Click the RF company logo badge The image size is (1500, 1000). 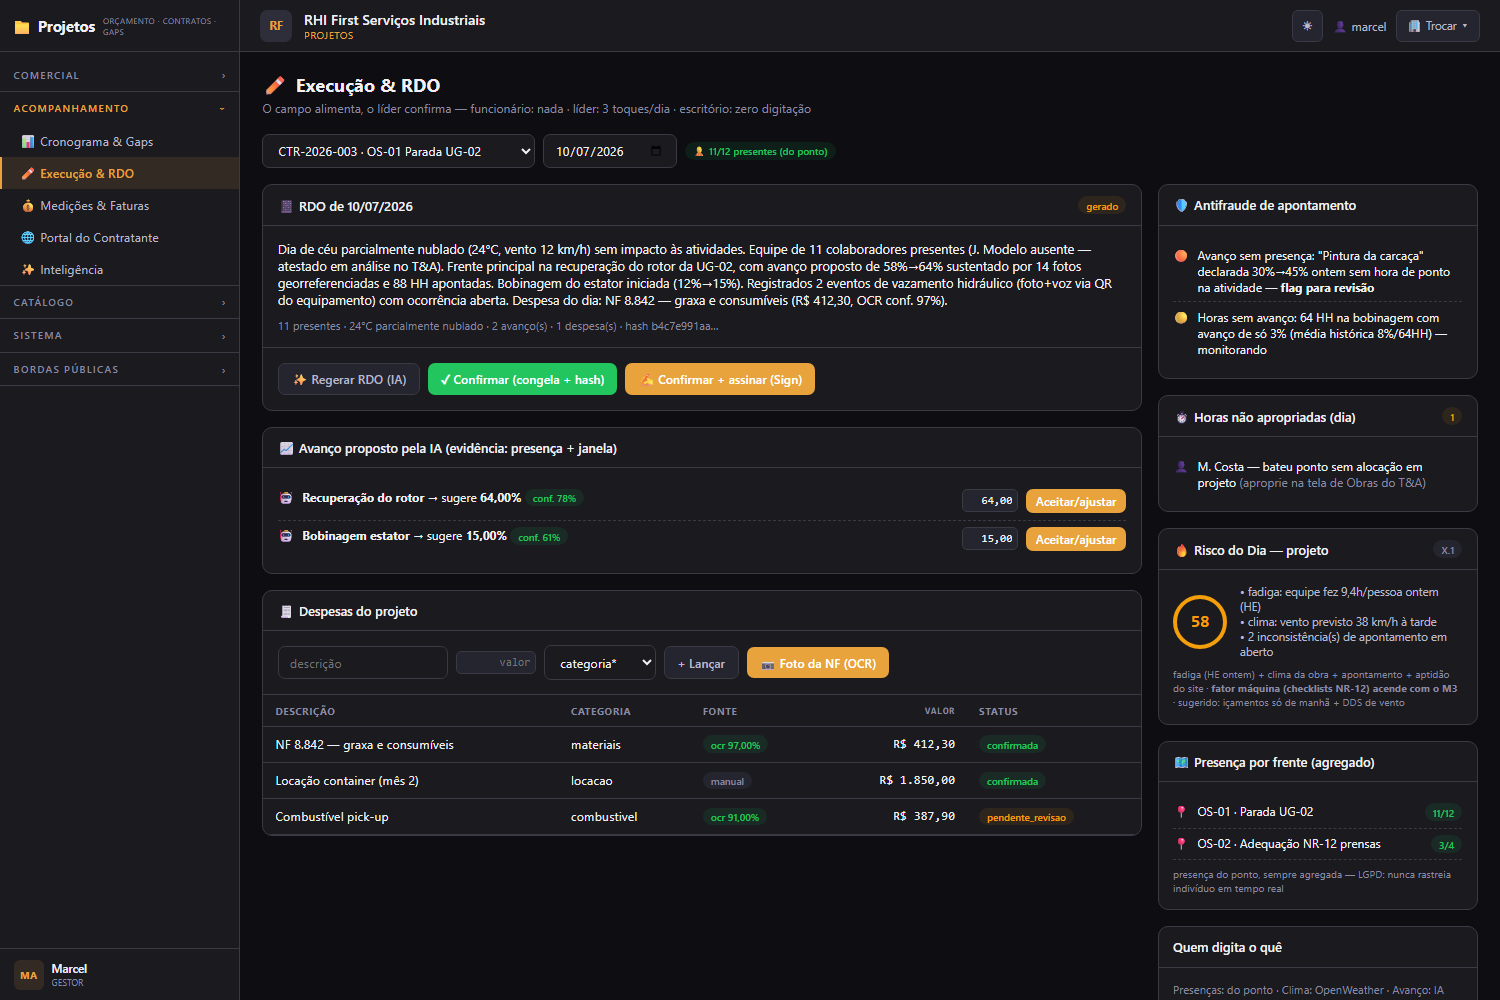tap(276, 26)
